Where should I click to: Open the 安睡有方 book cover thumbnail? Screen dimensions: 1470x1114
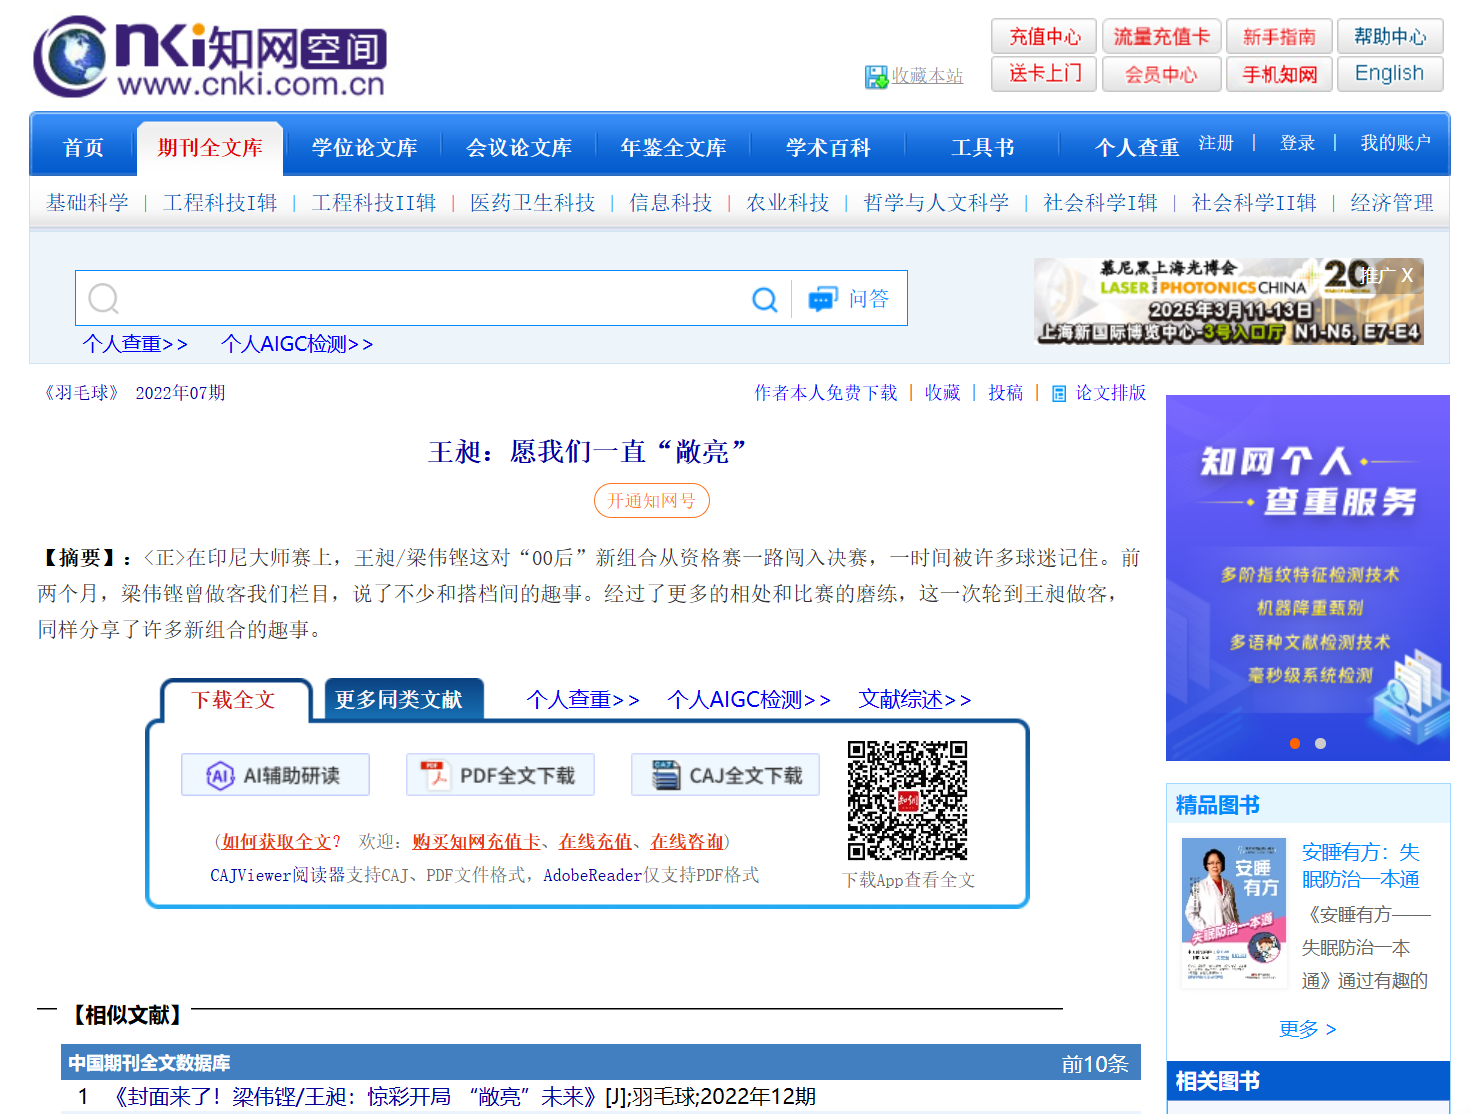click(1234, 913)
